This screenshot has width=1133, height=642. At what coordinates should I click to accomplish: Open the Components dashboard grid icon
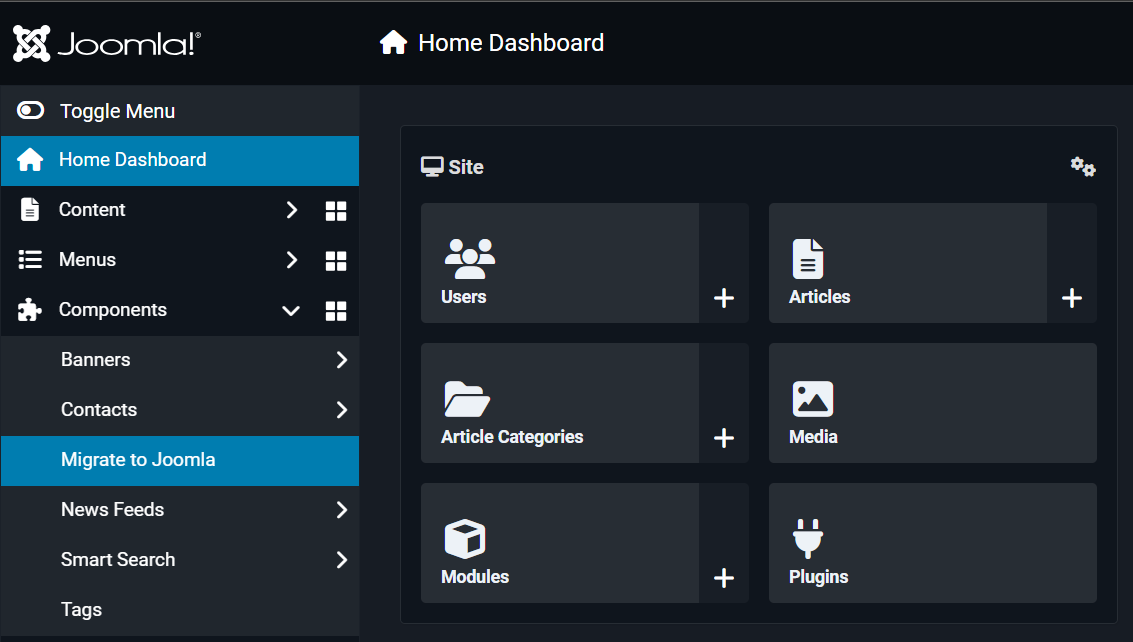point(336,311)
